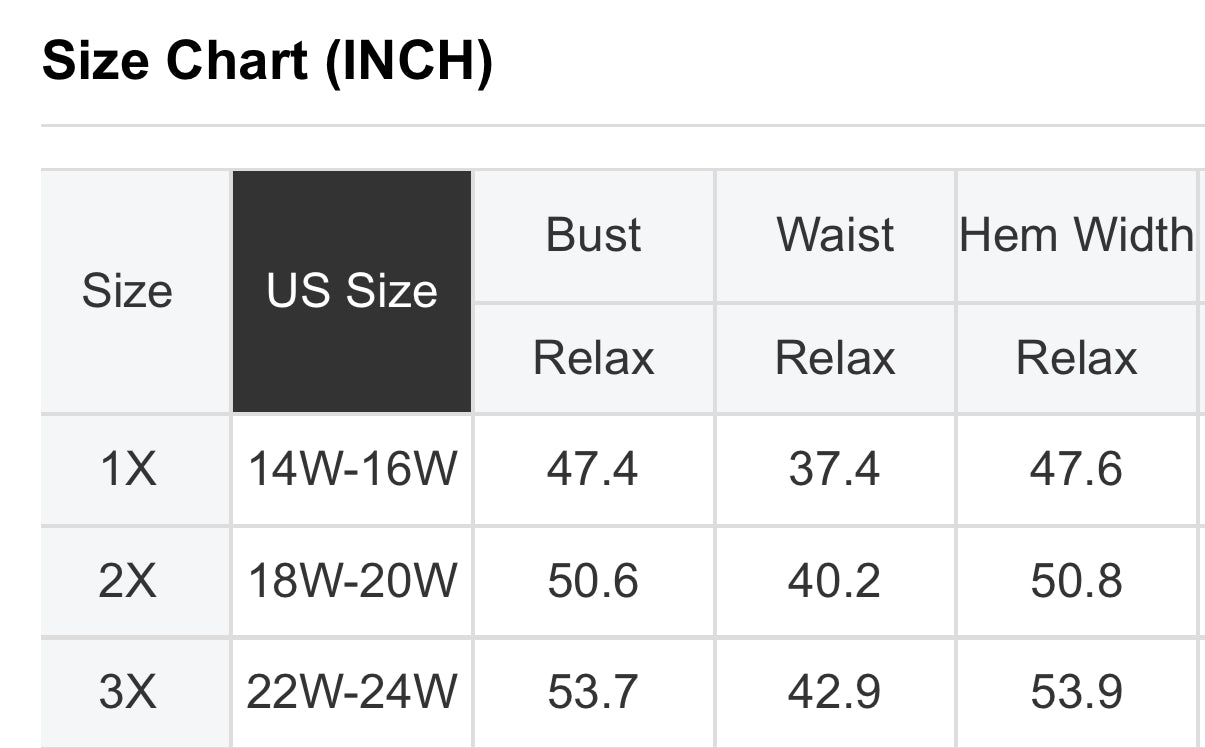Click the Waist column header
Screen dimensions: 1205x748
pos(835,236)
